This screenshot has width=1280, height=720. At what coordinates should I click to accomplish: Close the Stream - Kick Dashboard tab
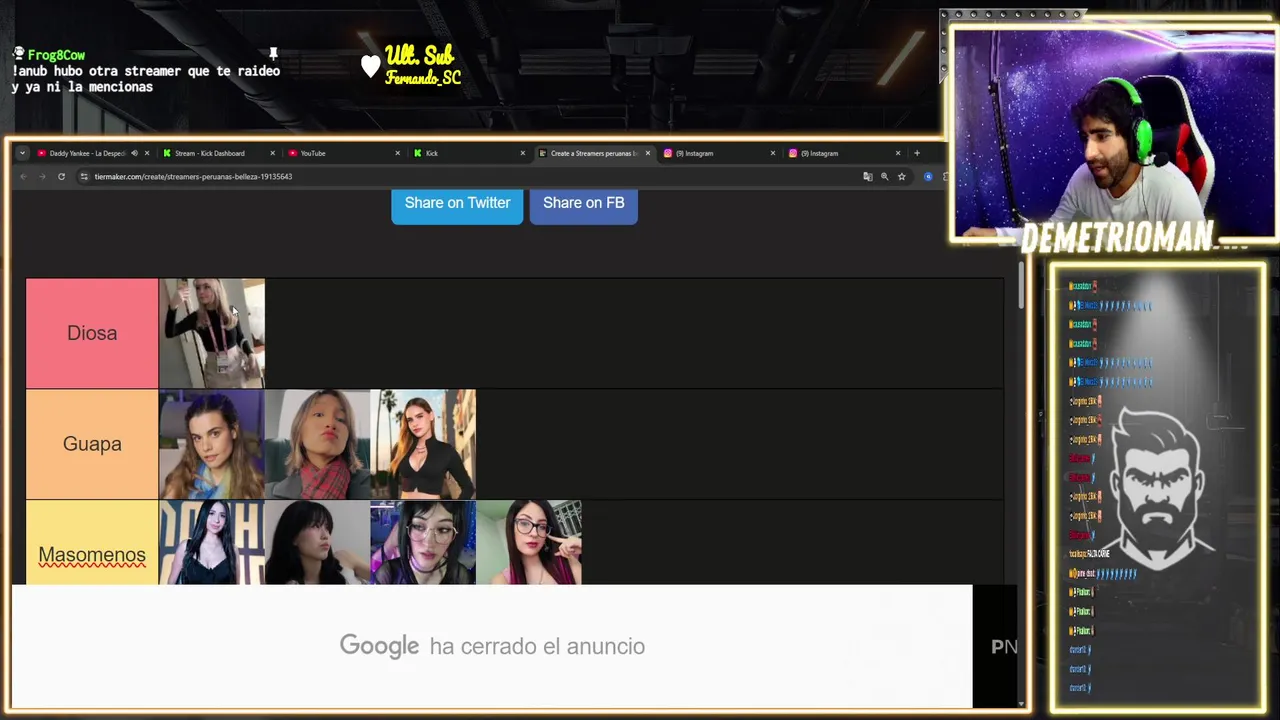(272, 153)
